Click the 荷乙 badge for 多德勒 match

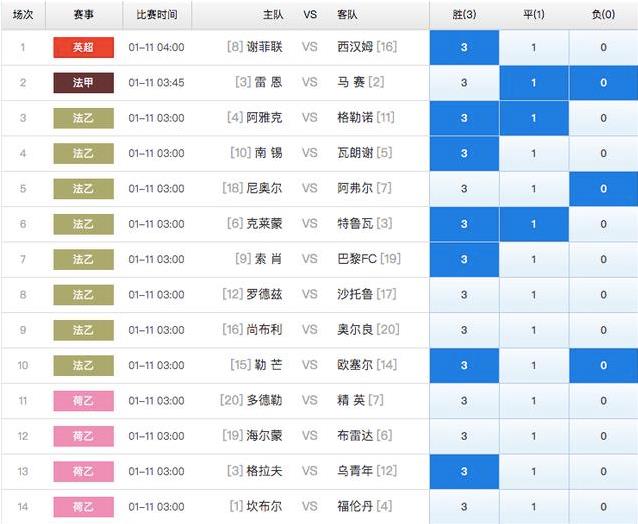pyautogui.click(x=83, y=401)
